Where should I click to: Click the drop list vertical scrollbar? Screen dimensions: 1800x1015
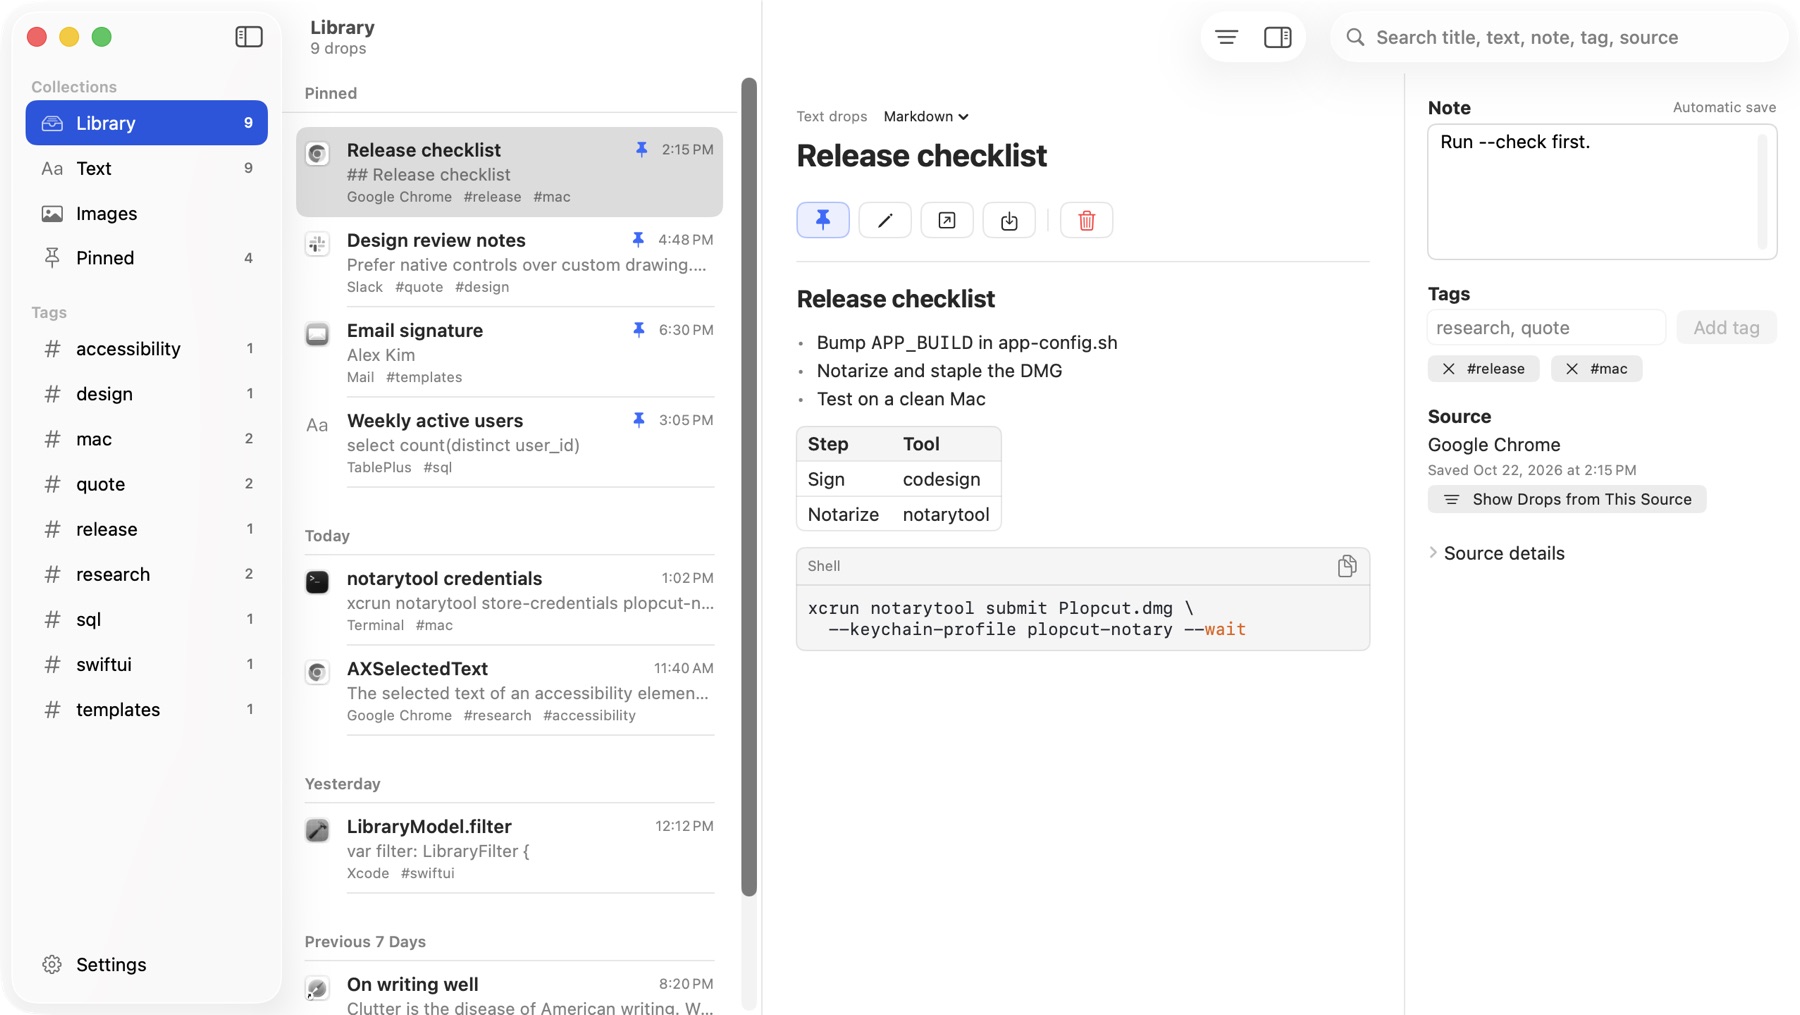click(x=749, y=486)
